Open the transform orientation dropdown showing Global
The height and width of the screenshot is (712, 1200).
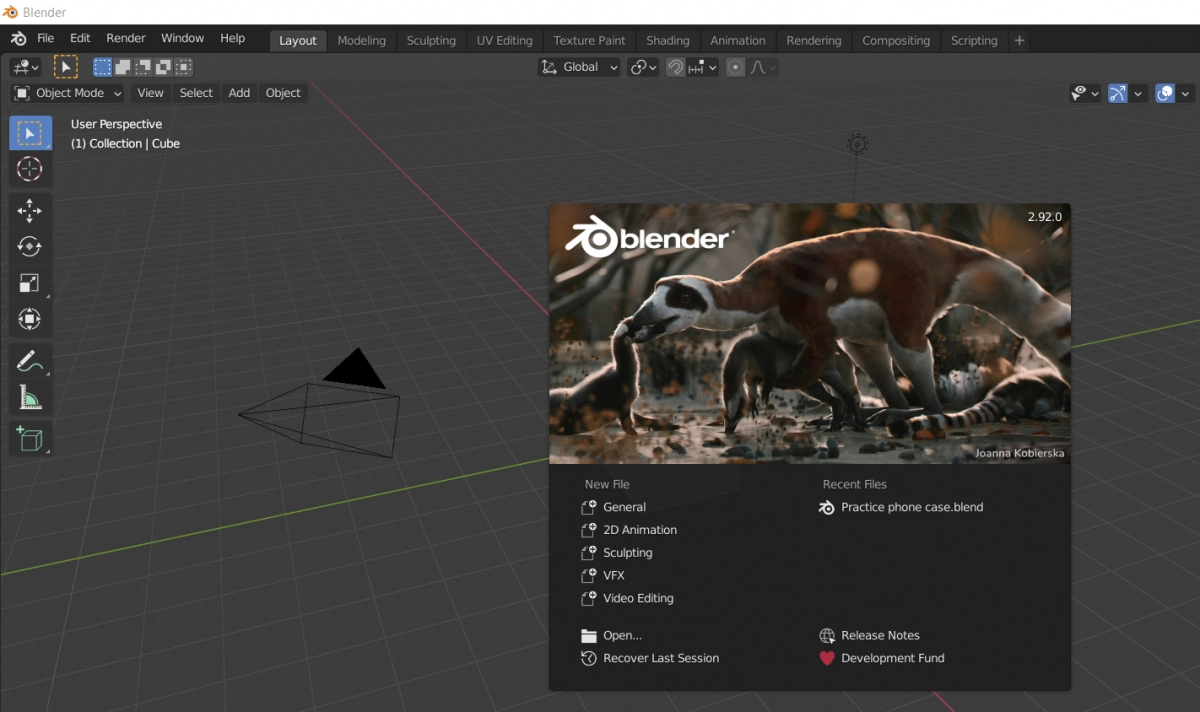click(x=580, y=67)
